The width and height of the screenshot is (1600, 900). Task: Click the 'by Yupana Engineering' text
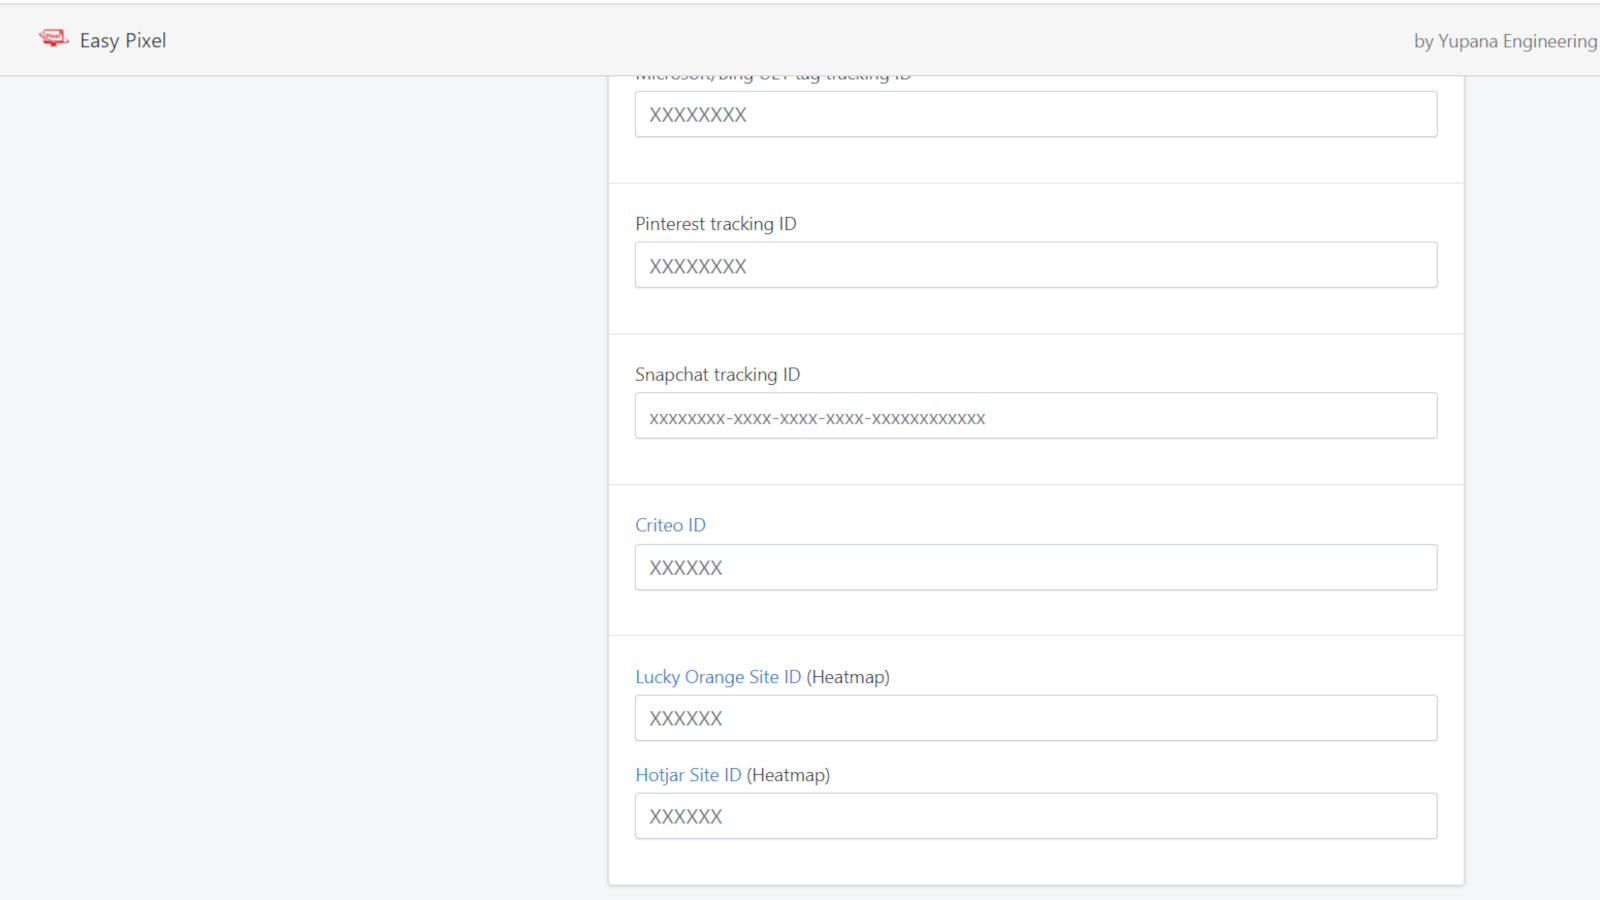click(x=1505, y=41)
